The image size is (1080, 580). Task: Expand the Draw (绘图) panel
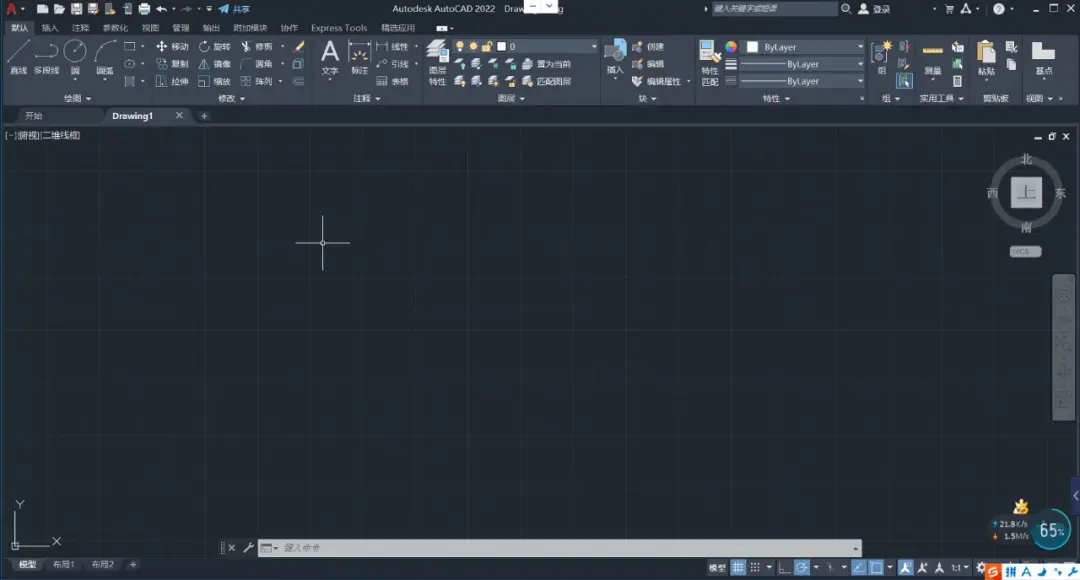pos(77,99)
